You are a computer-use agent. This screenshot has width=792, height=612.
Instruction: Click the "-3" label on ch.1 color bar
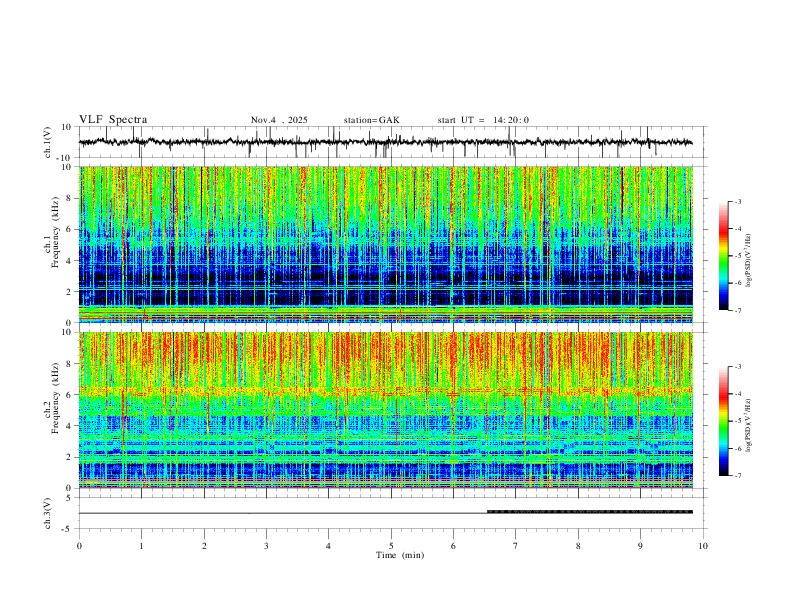point(738,201)
